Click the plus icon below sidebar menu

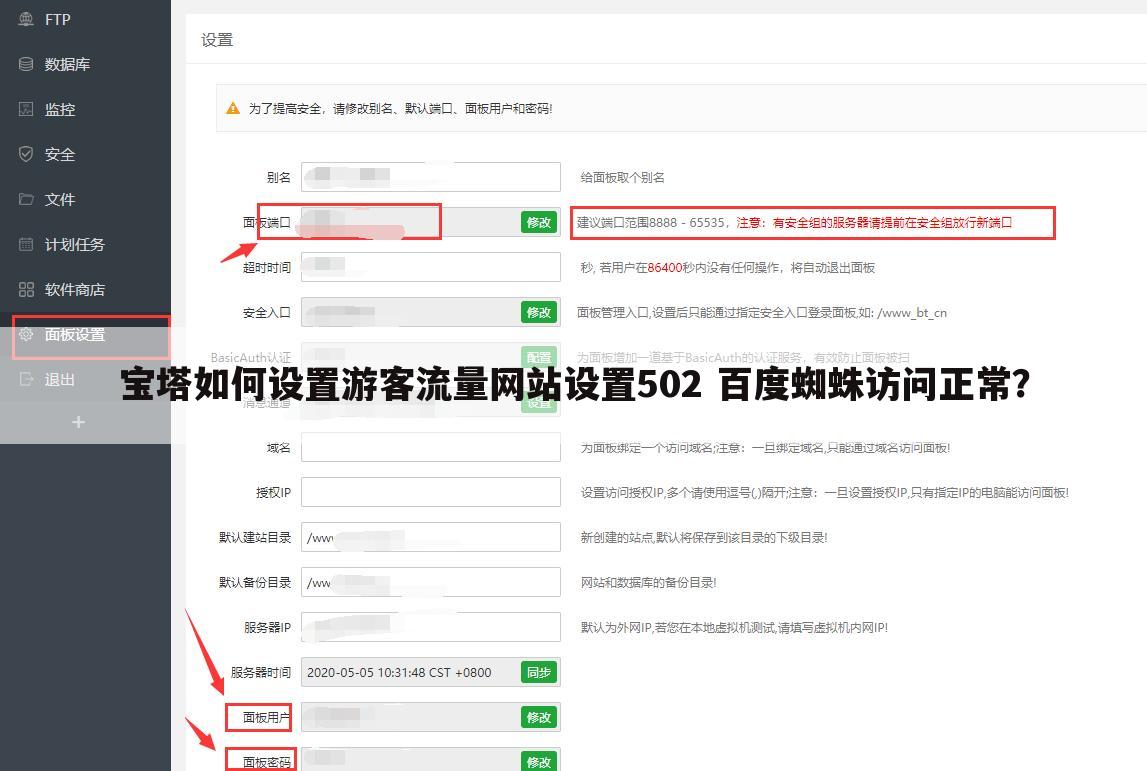(78, 422)
